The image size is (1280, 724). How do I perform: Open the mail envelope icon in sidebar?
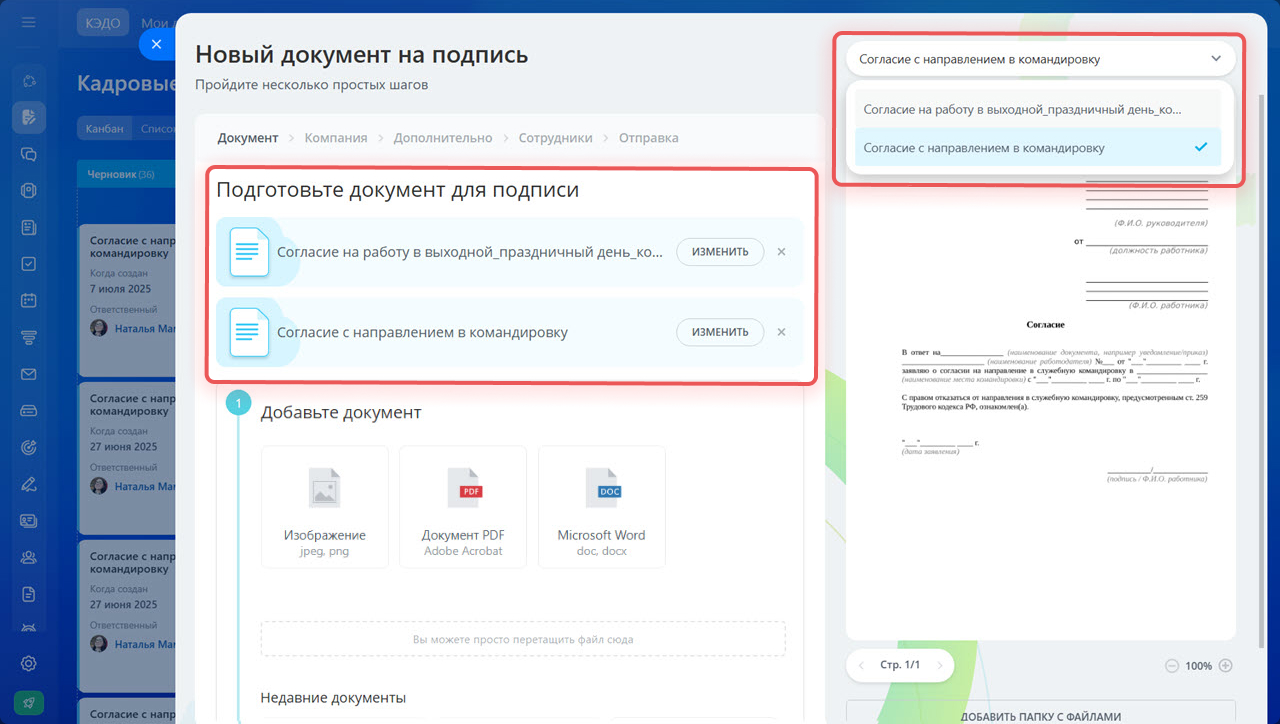click(29, 374)
